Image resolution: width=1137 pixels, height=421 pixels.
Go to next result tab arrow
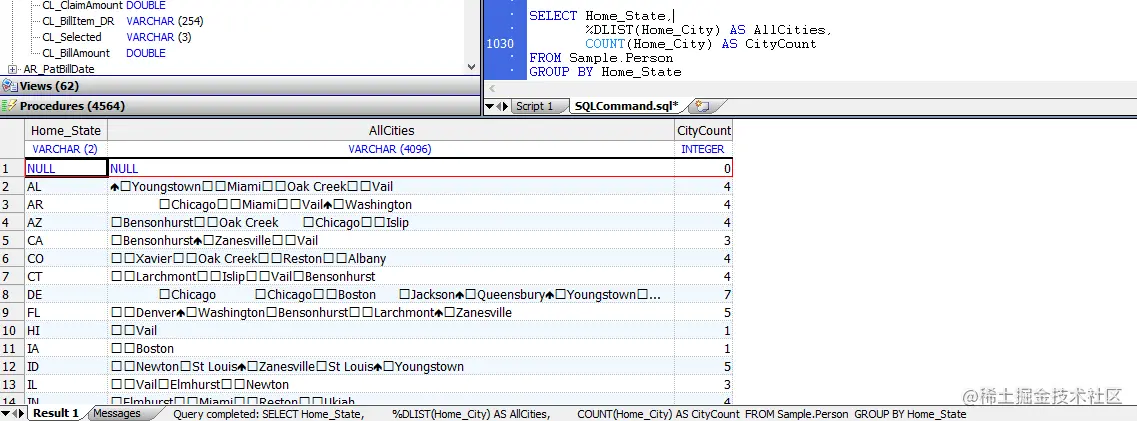[x=23, y=414]
